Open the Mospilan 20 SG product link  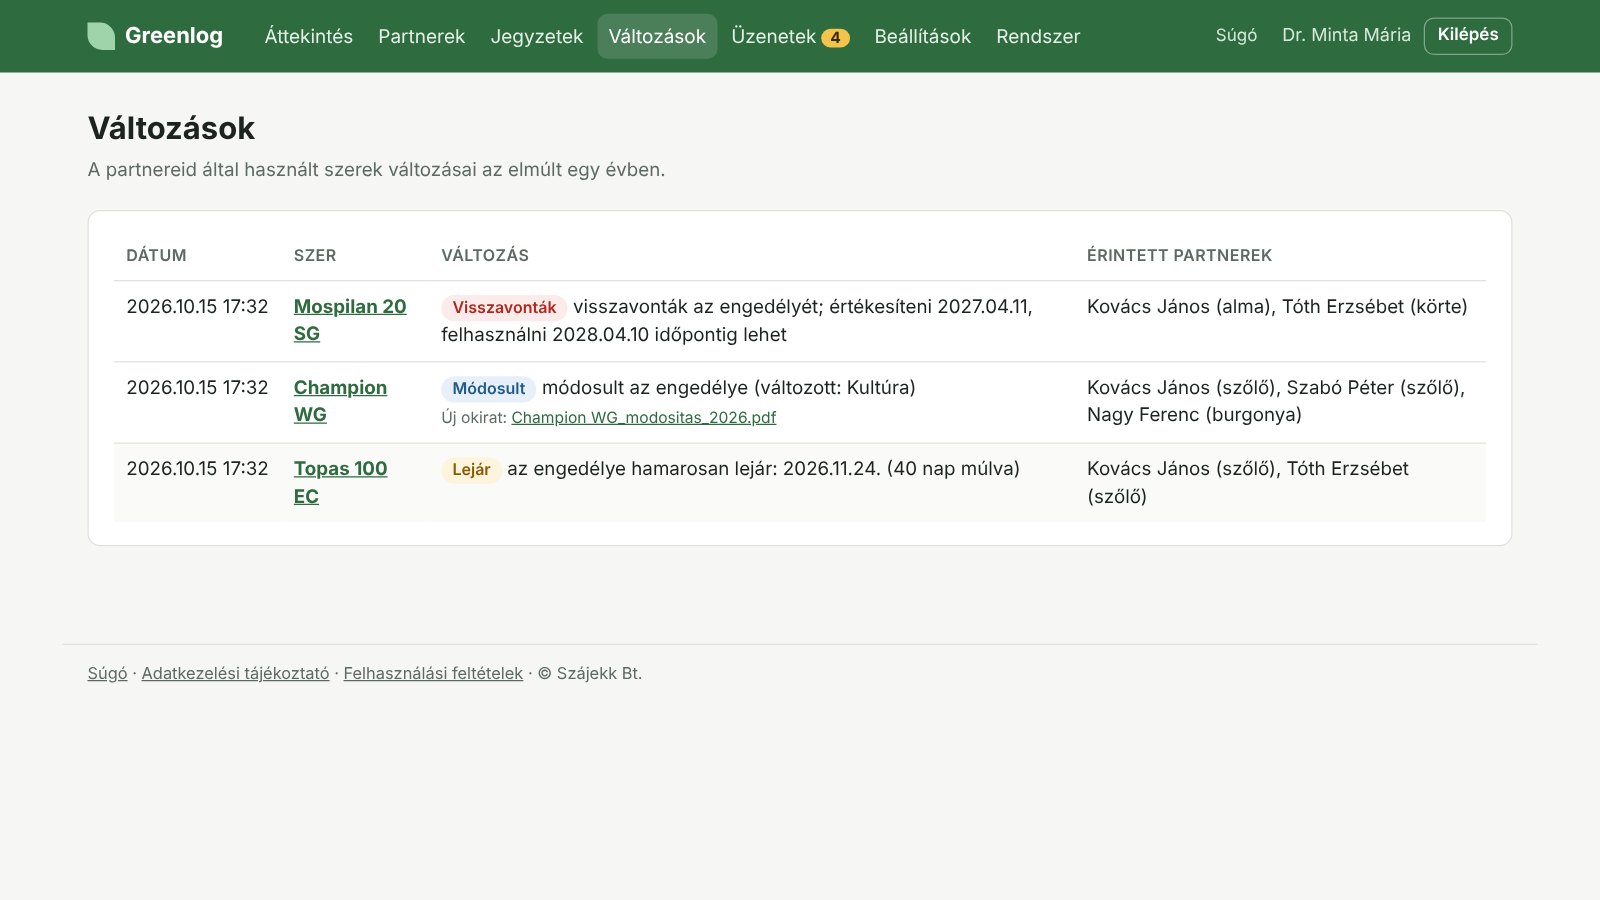[350, 320]
